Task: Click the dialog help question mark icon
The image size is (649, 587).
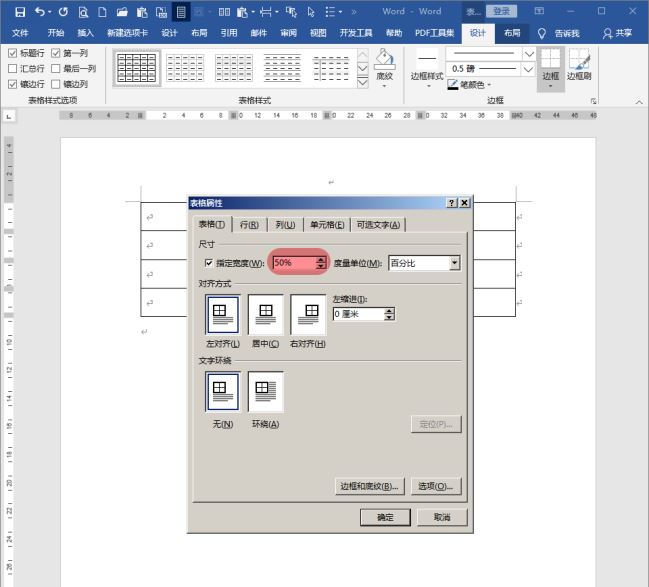Action: click(452, 203)
